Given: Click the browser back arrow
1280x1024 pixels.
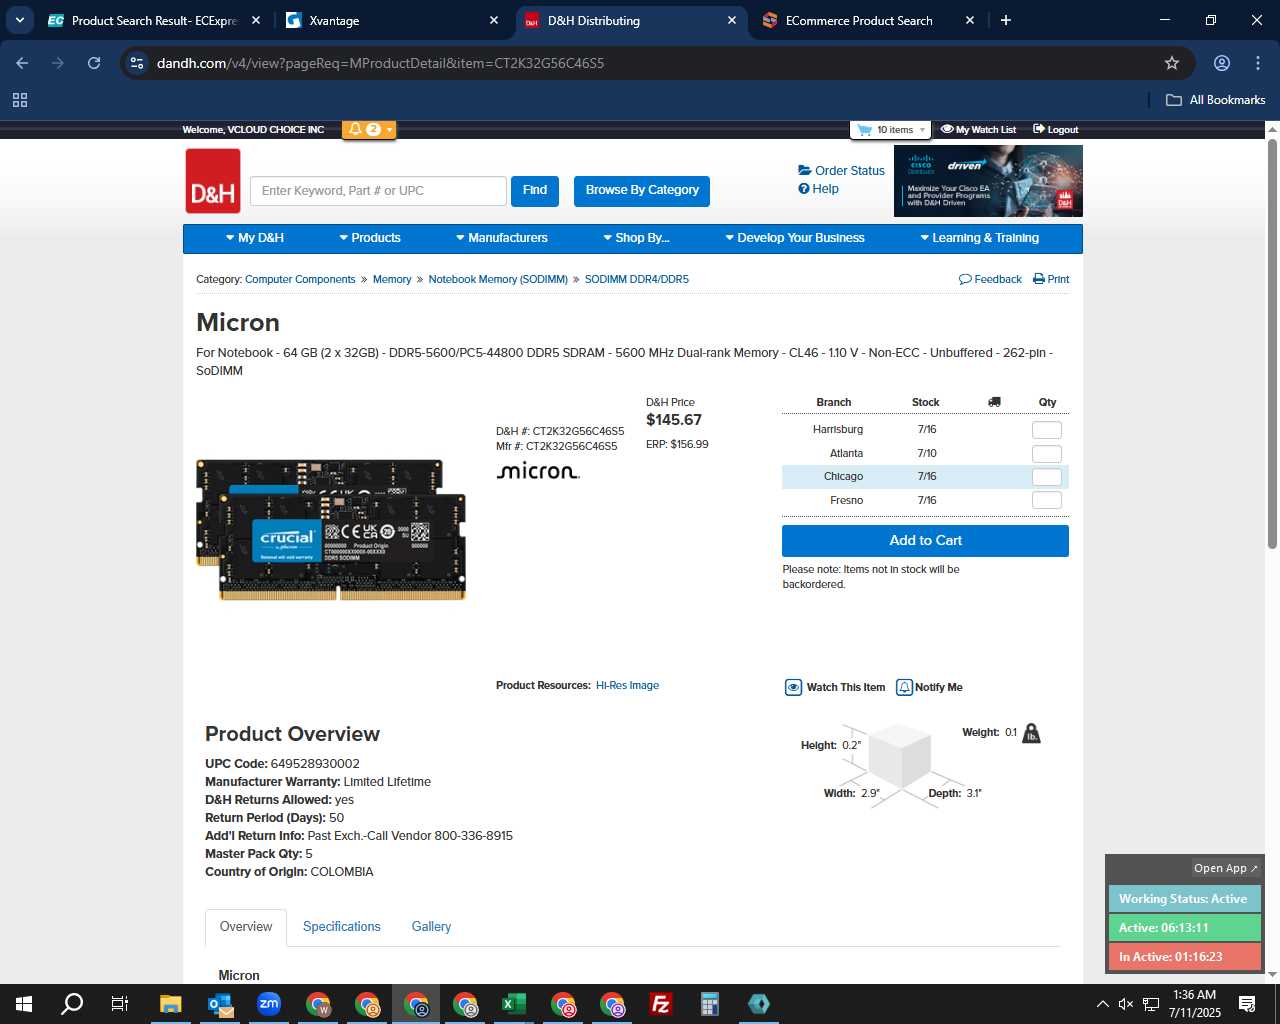Looking at the screenshot, I should (22, 63).
